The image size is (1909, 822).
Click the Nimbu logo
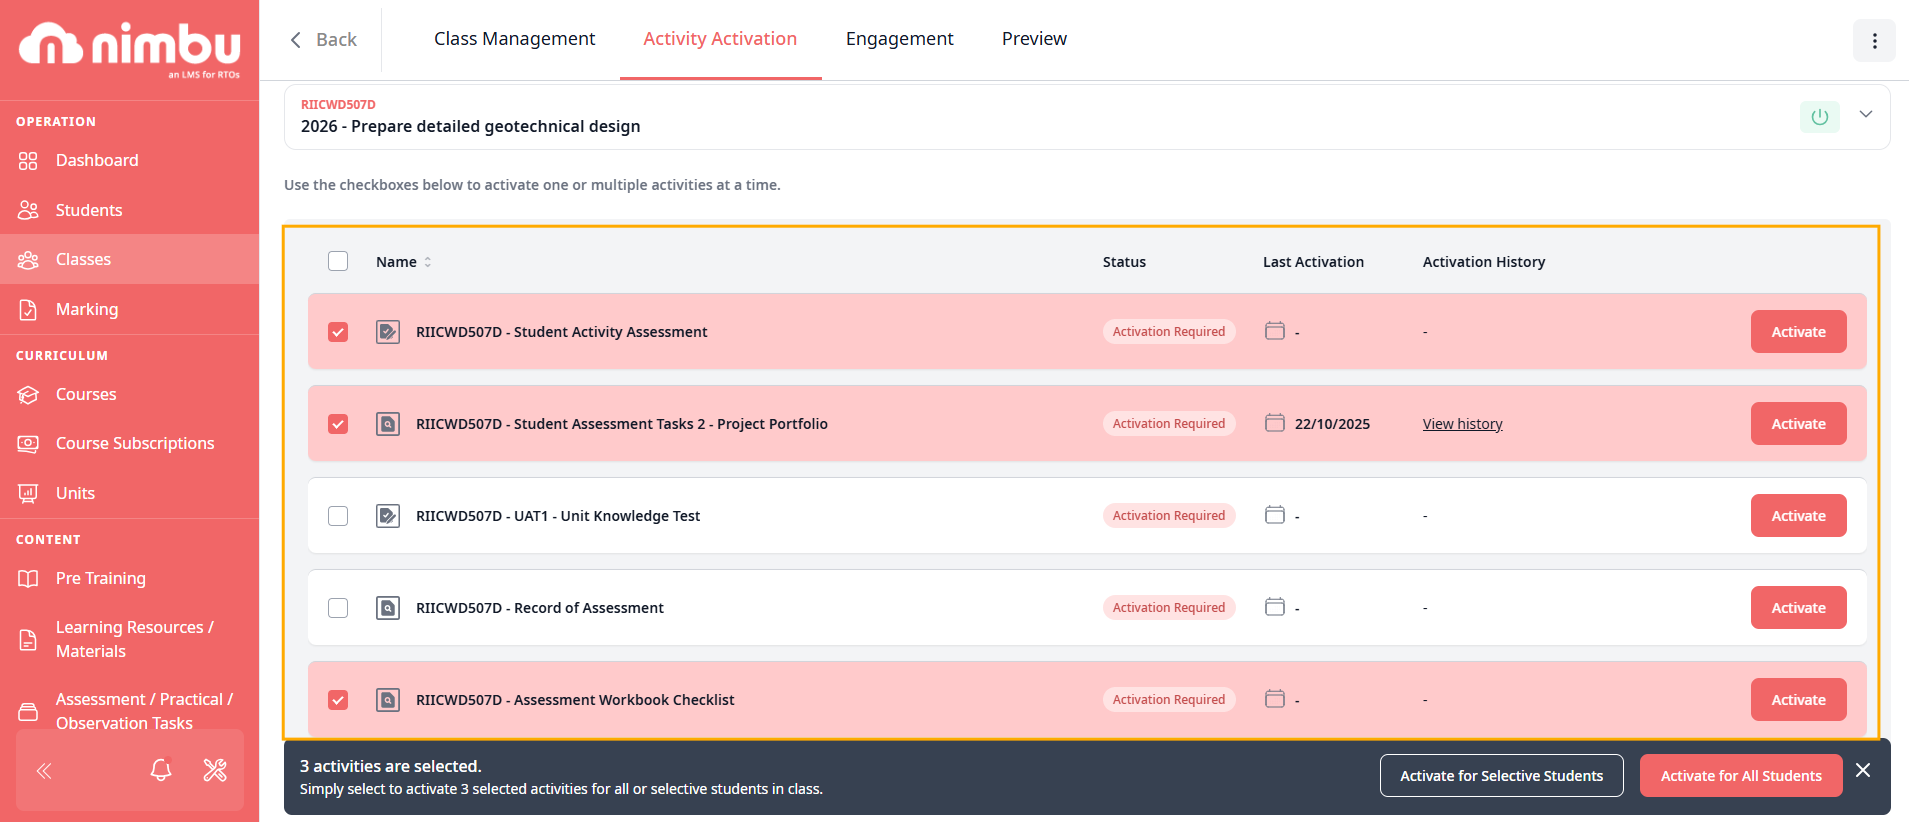(130, 47)
